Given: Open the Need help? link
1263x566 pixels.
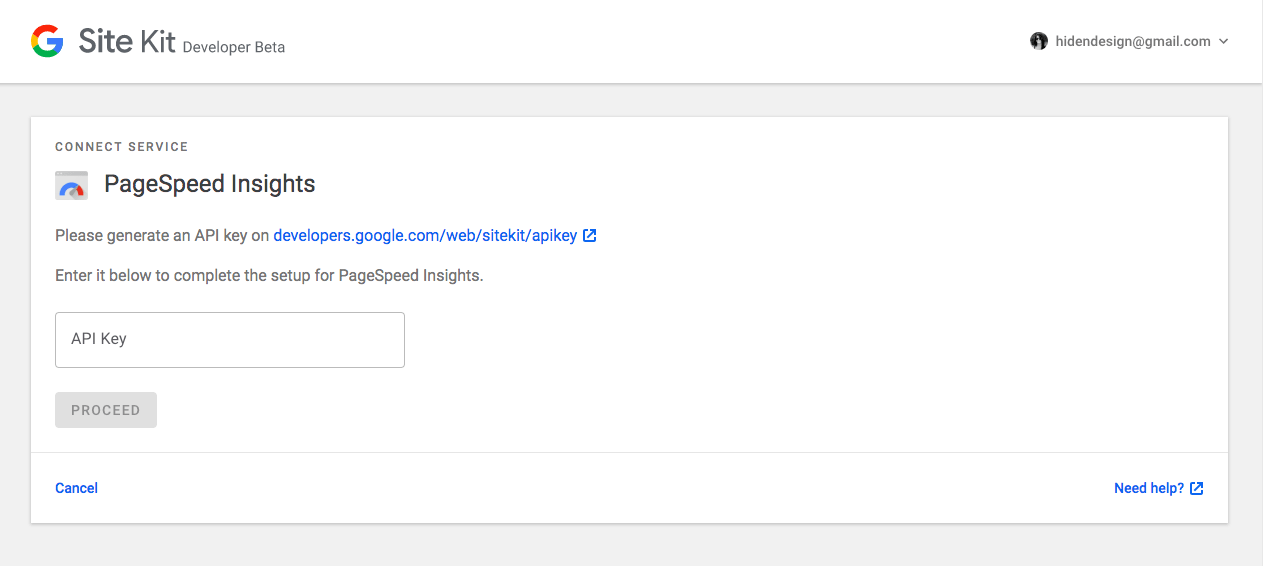Looking at the screenshot, I should tap(1149, 488).
